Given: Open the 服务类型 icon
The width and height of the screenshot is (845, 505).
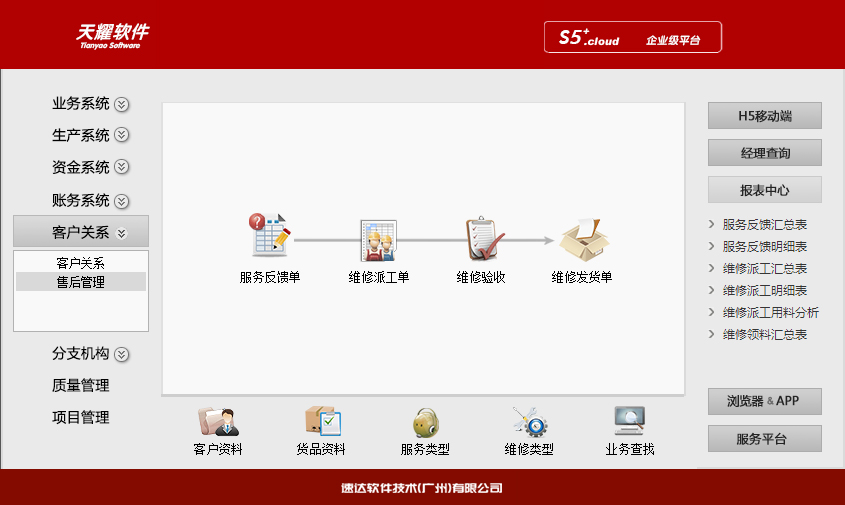Looking at the screenshot, I should point(425,424).
